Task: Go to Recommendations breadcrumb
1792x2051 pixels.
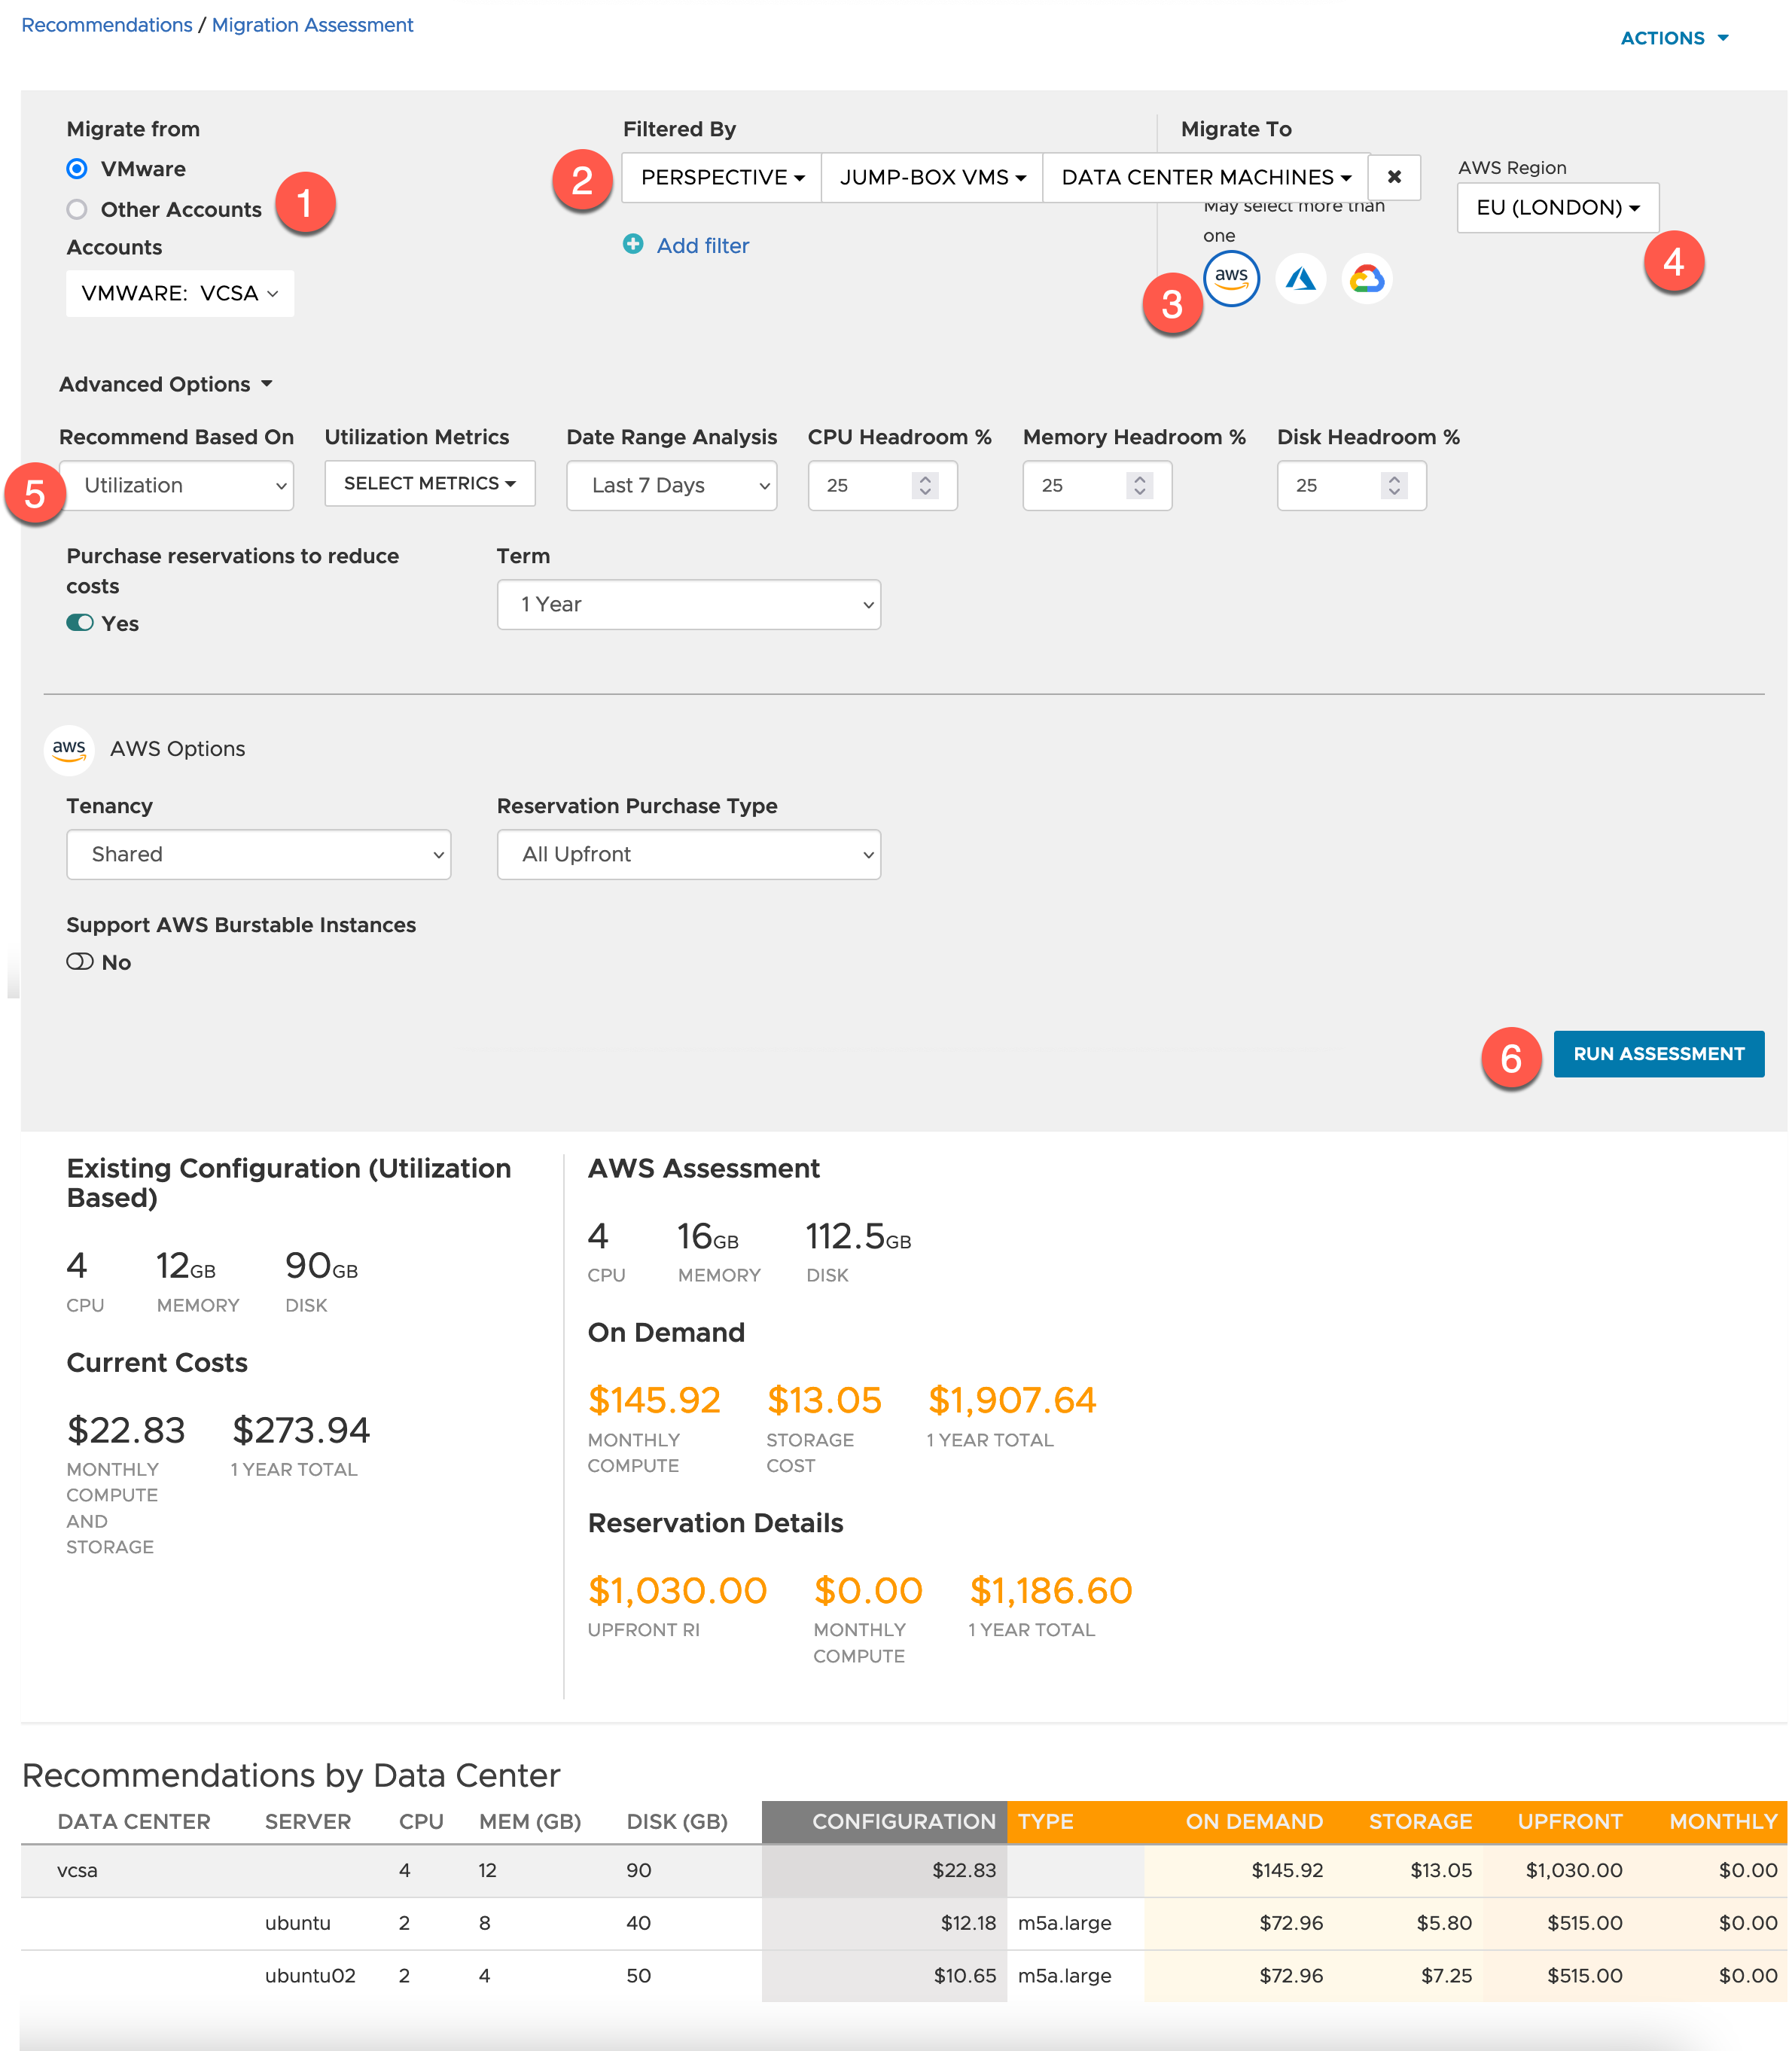Action: (107, 25)
